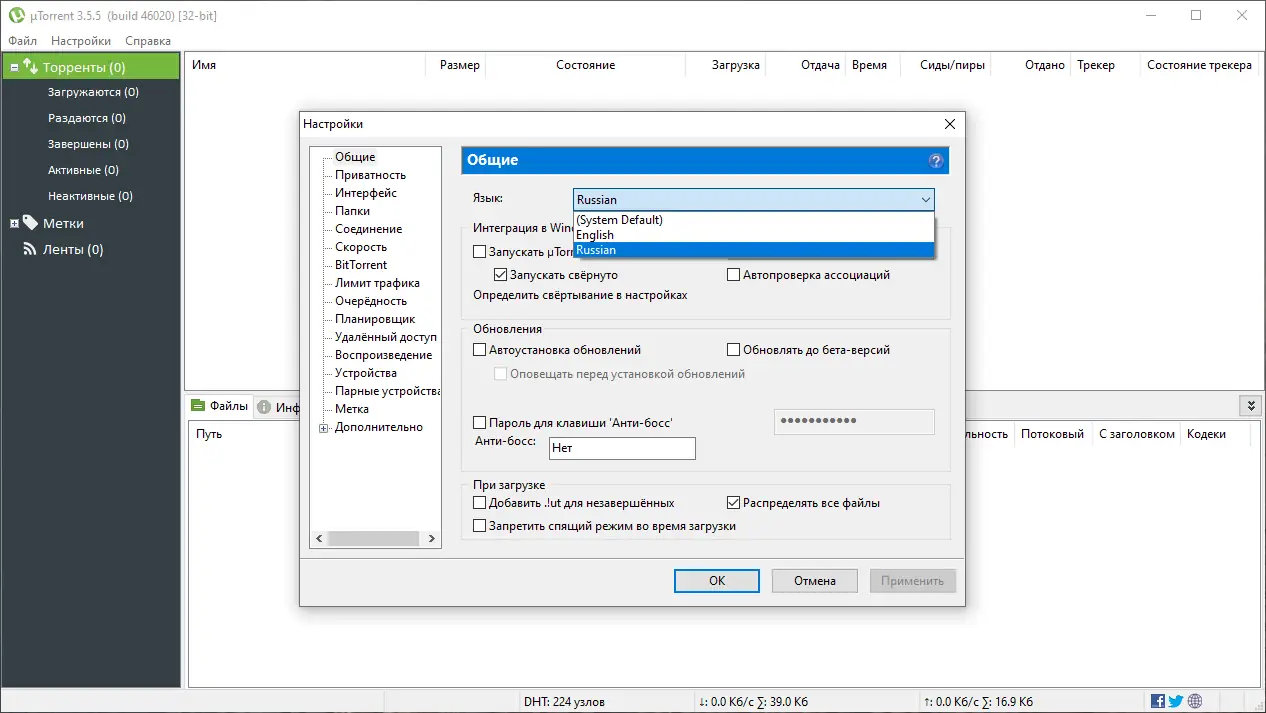Open Папки settings page

coord(353,211)
